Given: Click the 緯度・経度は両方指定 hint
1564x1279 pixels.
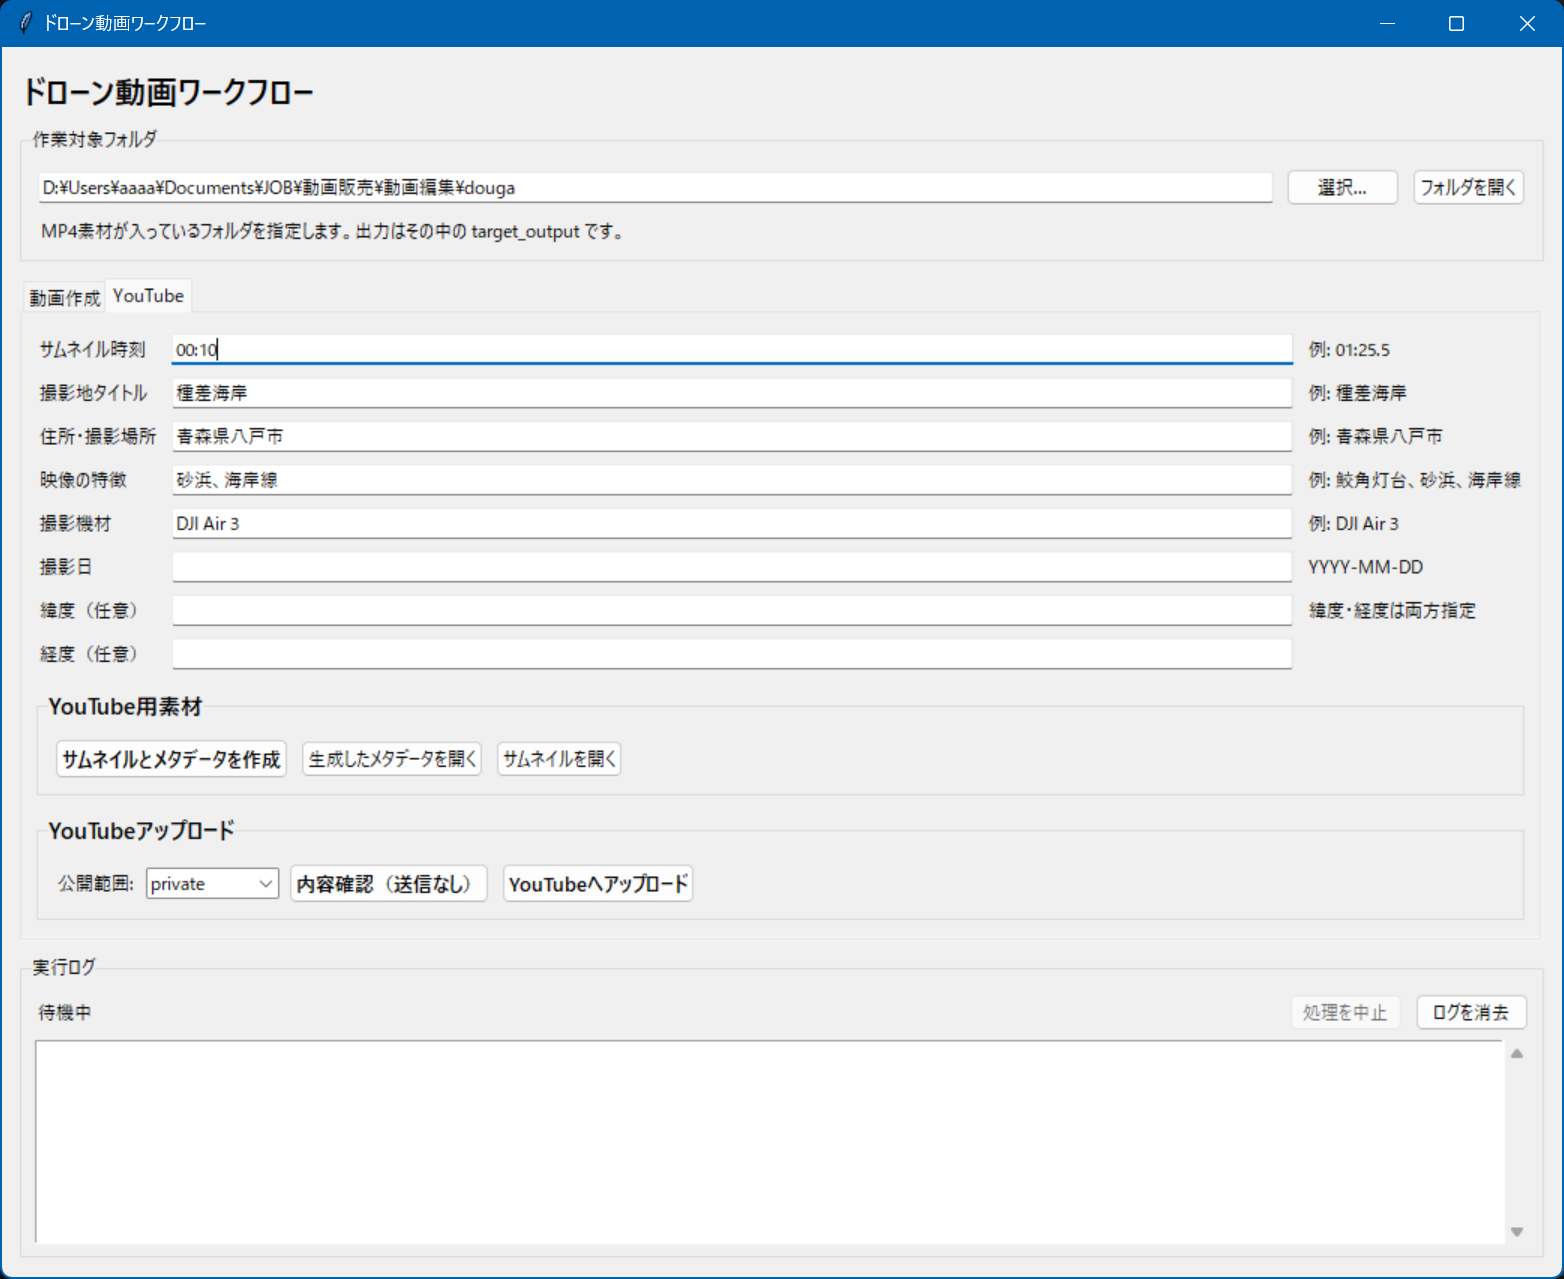Looking at the screenshot, I should point(1392,611).
